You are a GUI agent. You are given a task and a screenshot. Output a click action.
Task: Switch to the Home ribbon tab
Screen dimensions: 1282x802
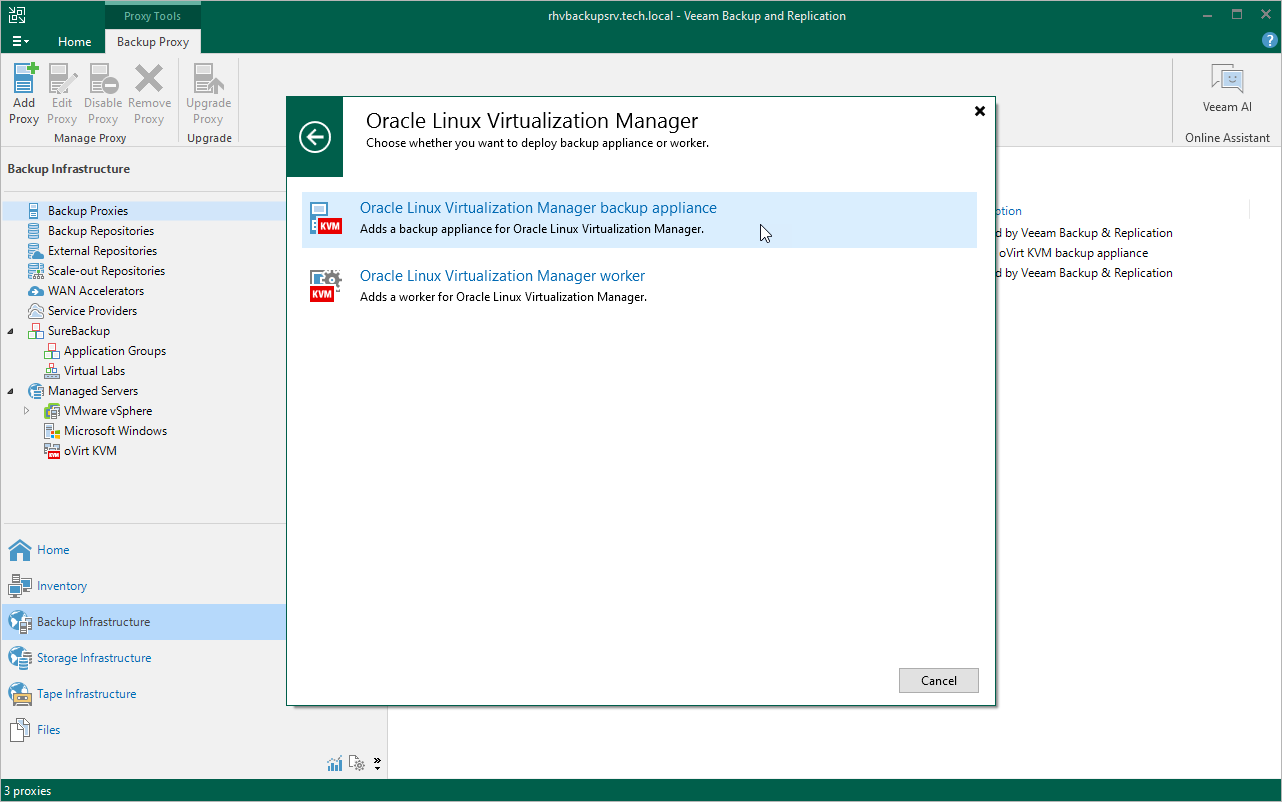point(74,42)
